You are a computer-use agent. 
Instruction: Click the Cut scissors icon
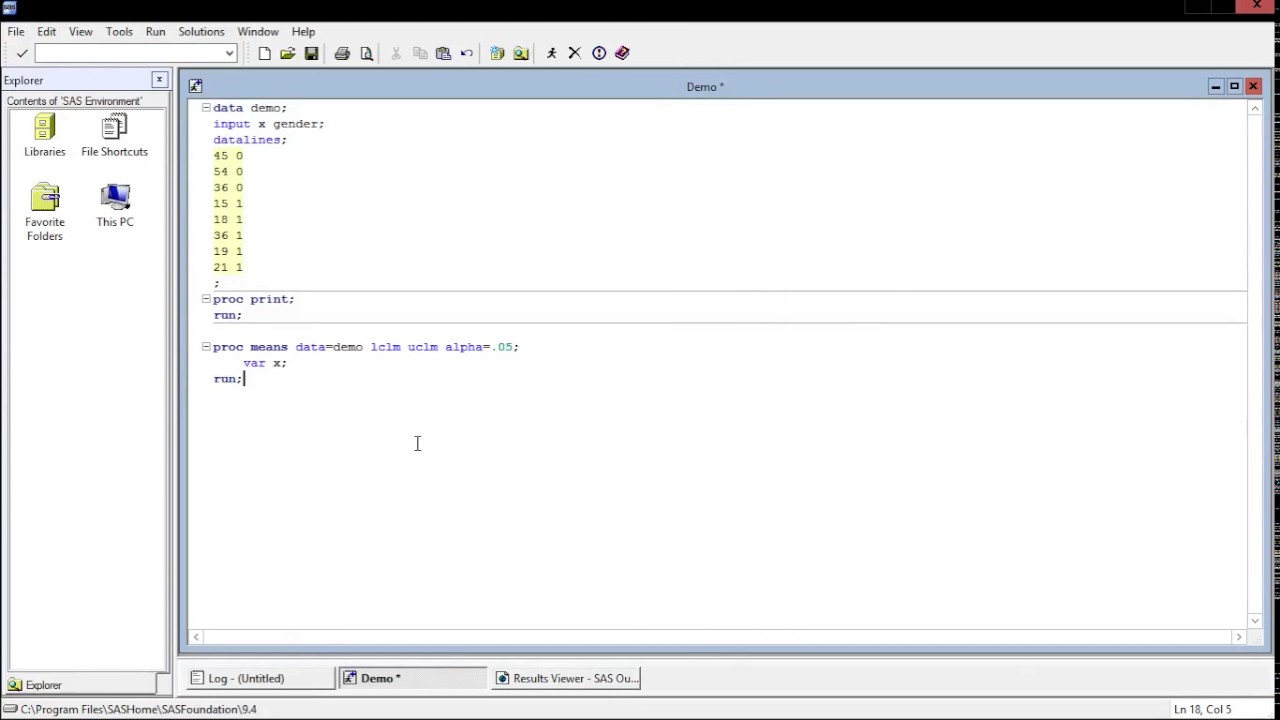[396, 53]
